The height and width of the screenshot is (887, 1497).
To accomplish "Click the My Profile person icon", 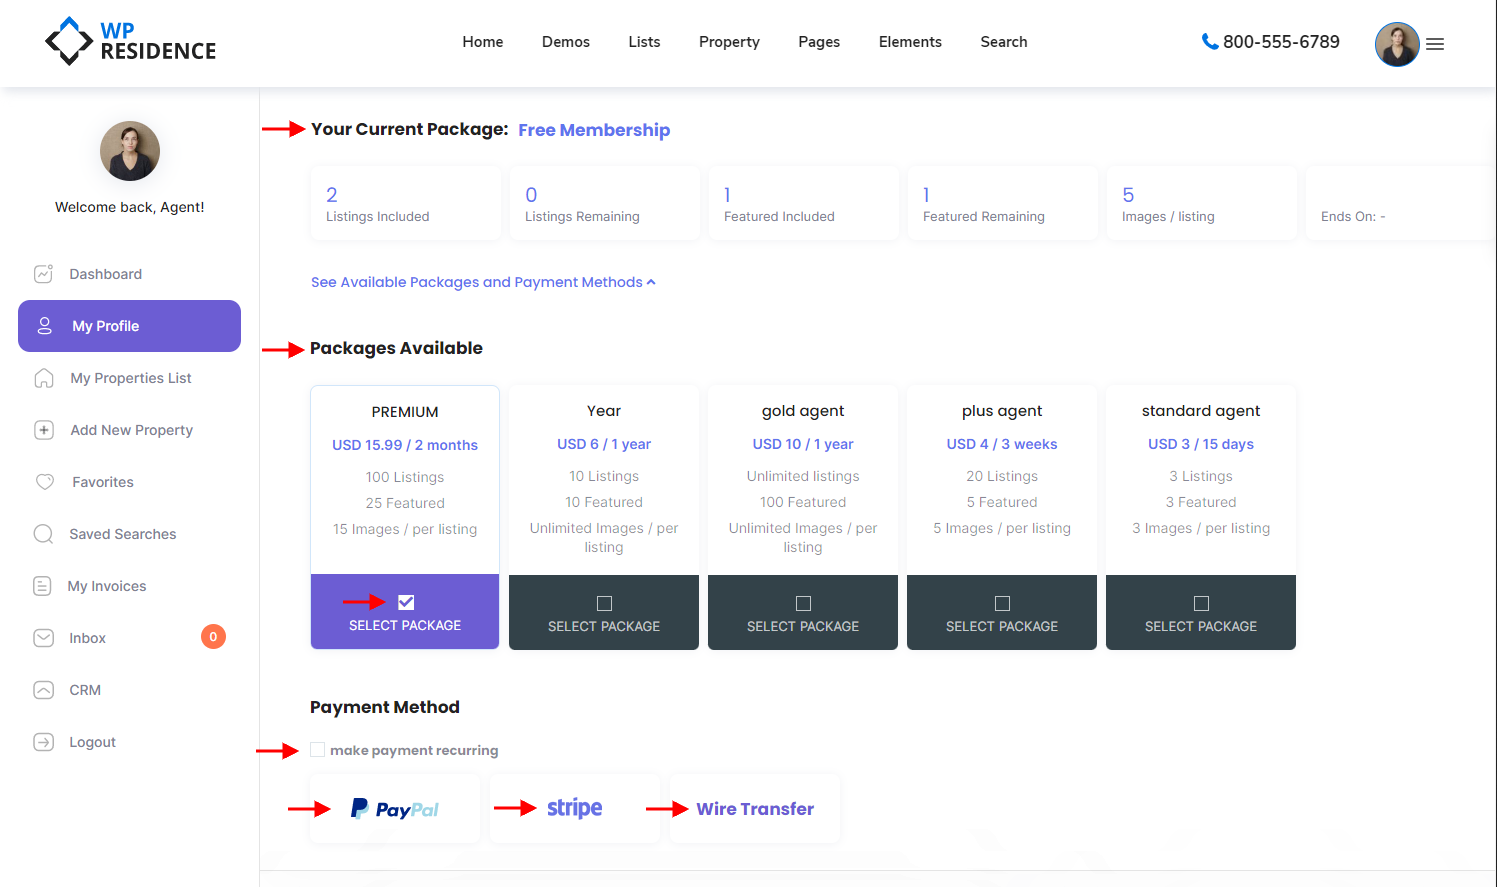I will 44,326.
